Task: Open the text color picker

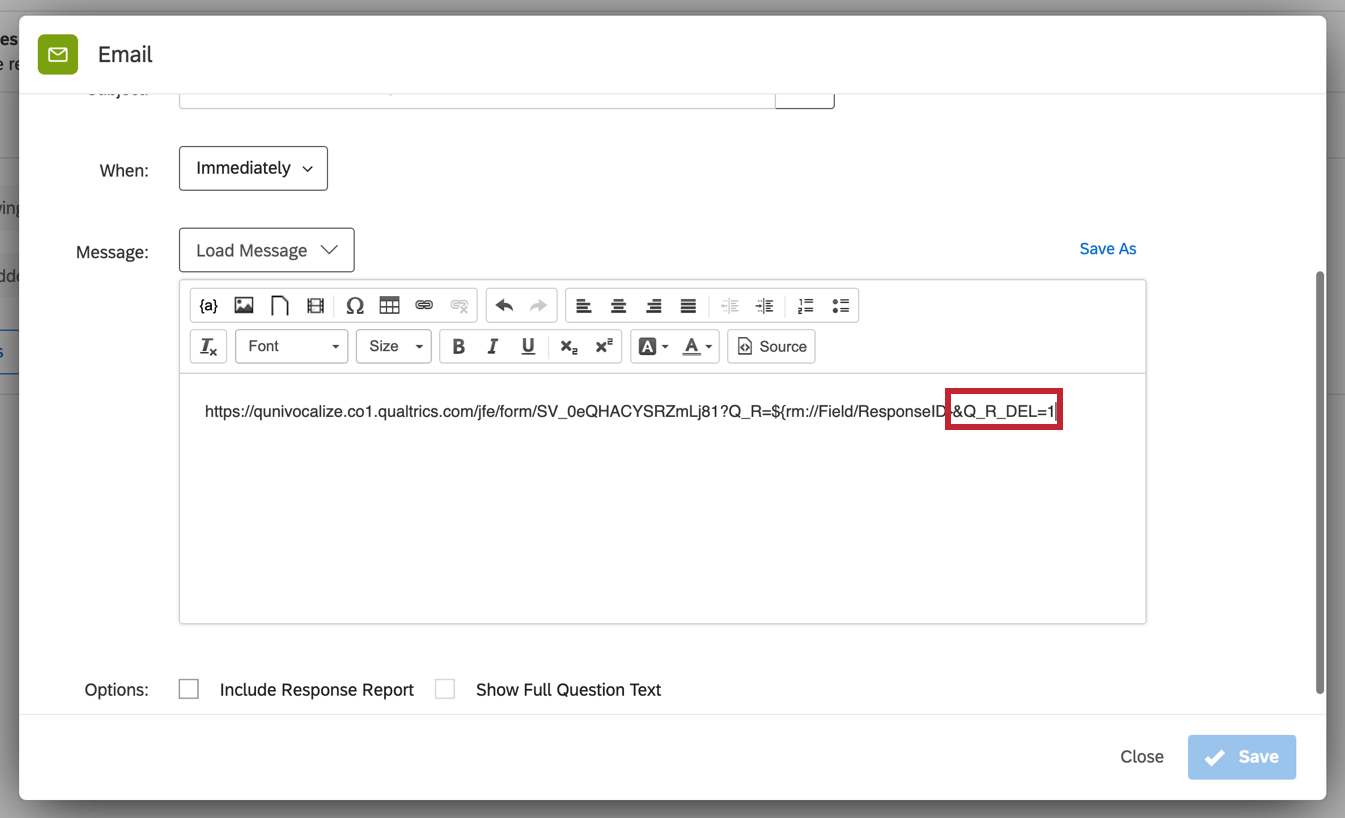Action: click(x=692, y=346)
